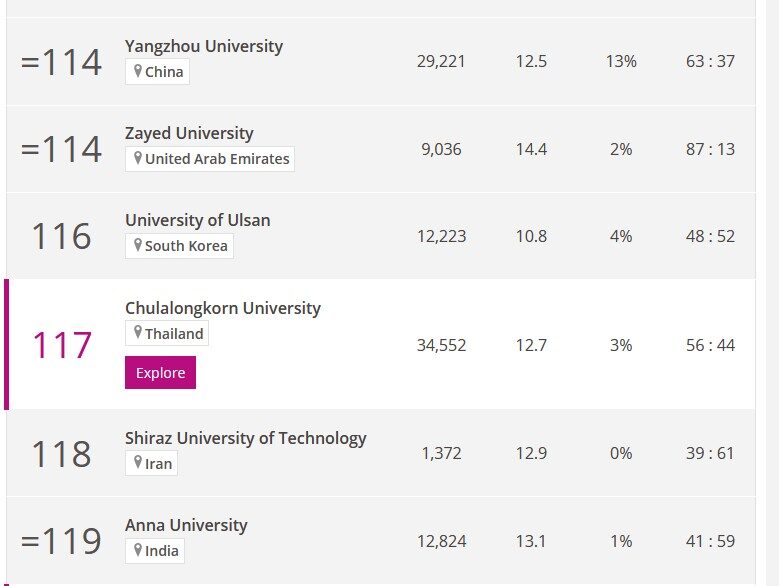Click the location pin icon beside Iran
The width and height of the screenshot is (779, 586).
[138, 463]
